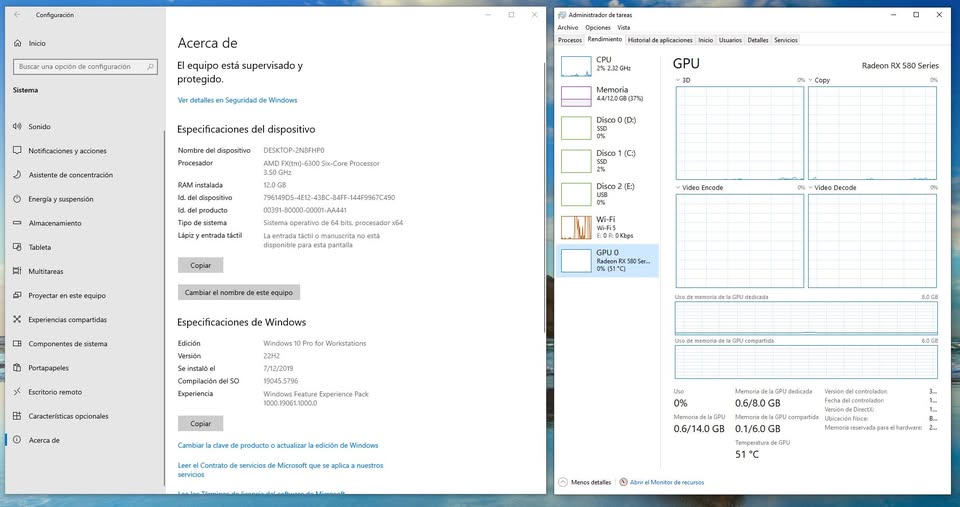Open the Video Encode graph dropdown
This screenshot has height=507, width=960.
tap(678, 187)
